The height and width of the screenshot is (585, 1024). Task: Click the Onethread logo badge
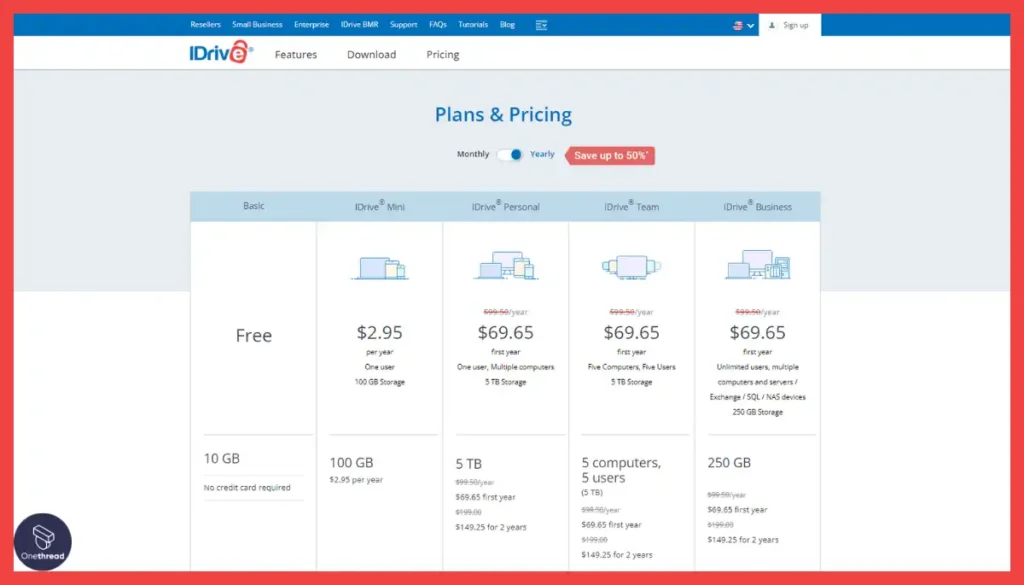(42, 542)
